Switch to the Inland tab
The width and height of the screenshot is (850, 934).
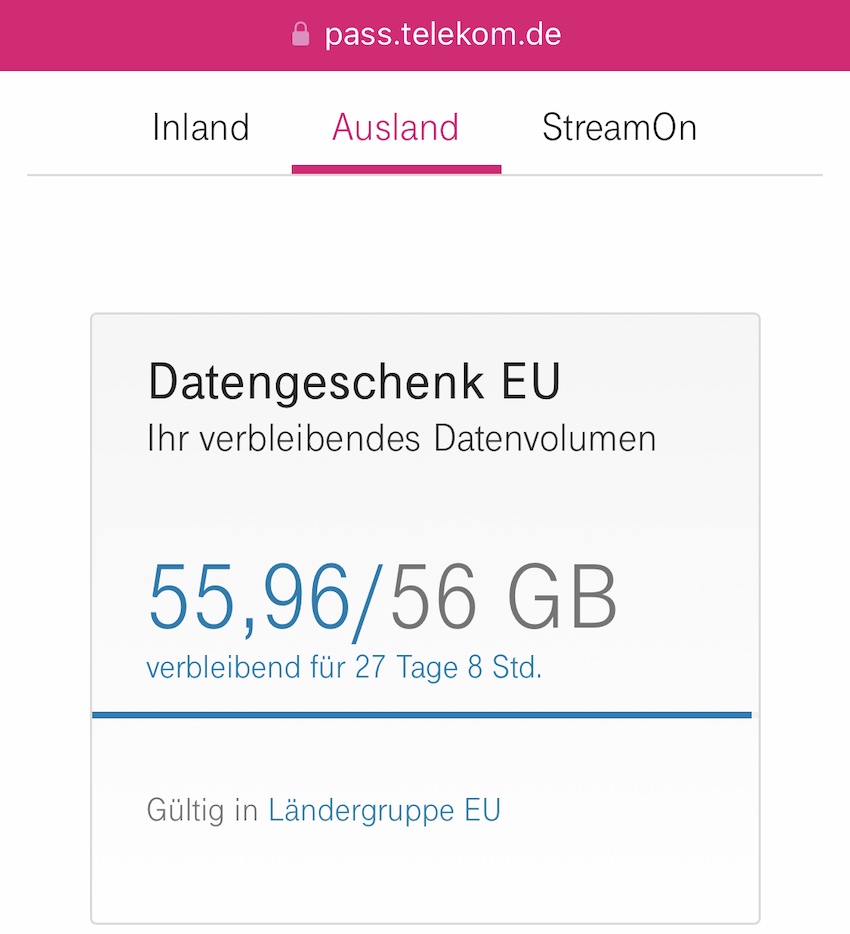pyautogui.click(x=201, y=127)
